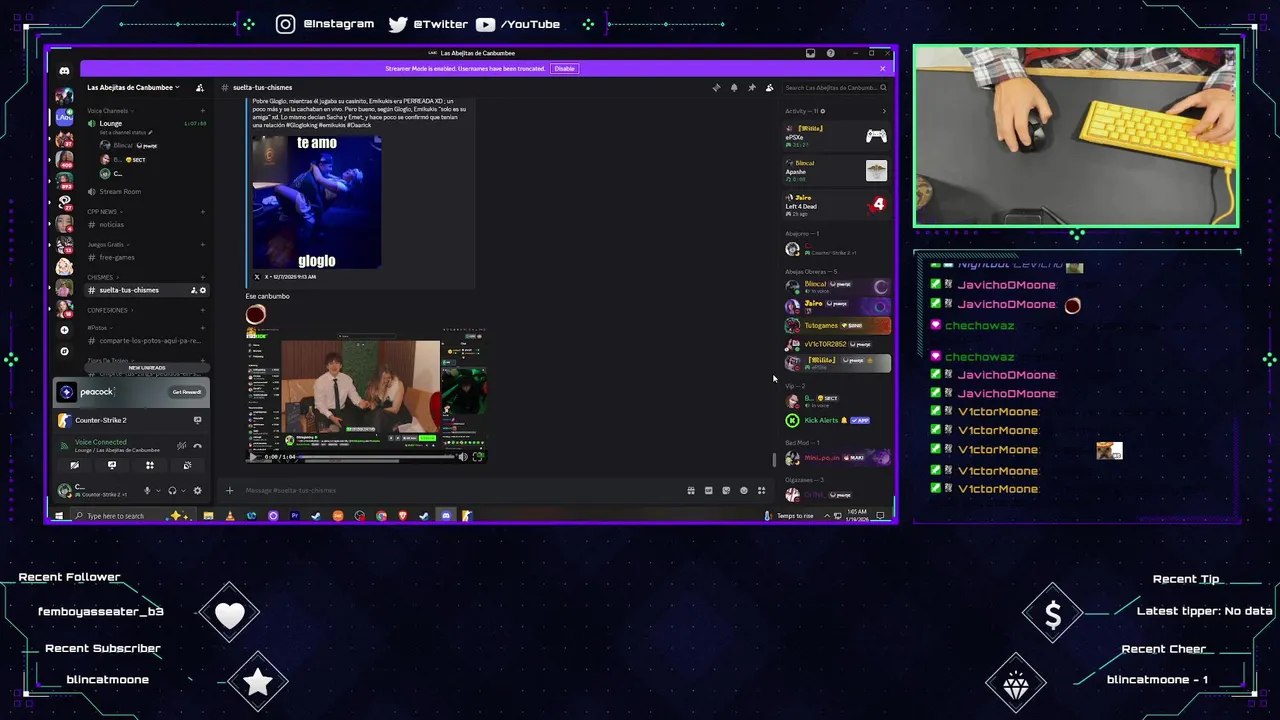Screen dimensions: 1280x720
Task: Open Threads icon in channel header
Action: [x=716, y=88]
